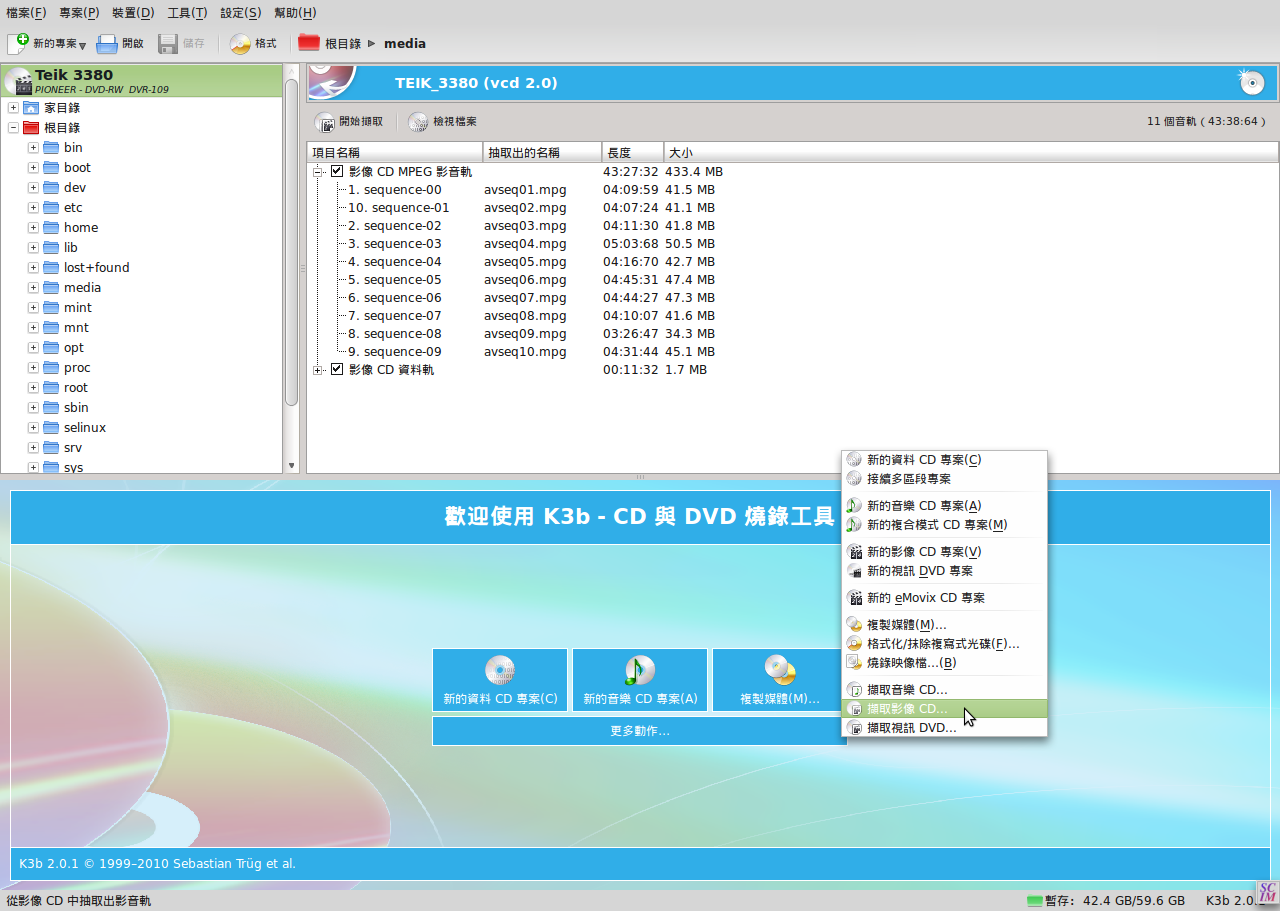Click the 燒錄映像檔 burn image icon
This screenshot has width=1280, height=911.
pos(854,662)
